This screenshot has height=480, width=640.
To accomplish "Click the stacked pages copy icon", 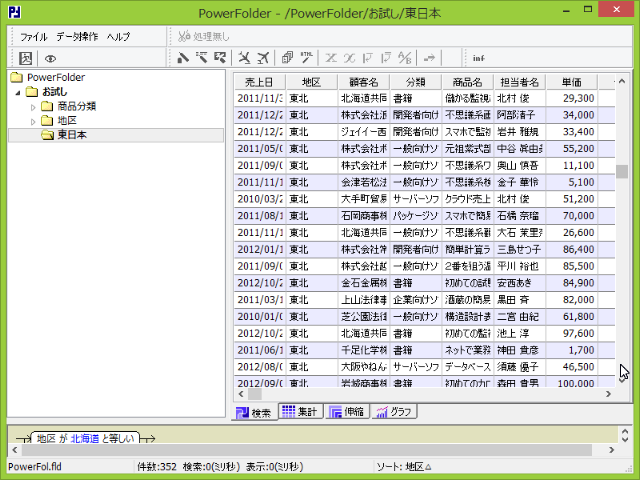I will click(x=287, y=58).
